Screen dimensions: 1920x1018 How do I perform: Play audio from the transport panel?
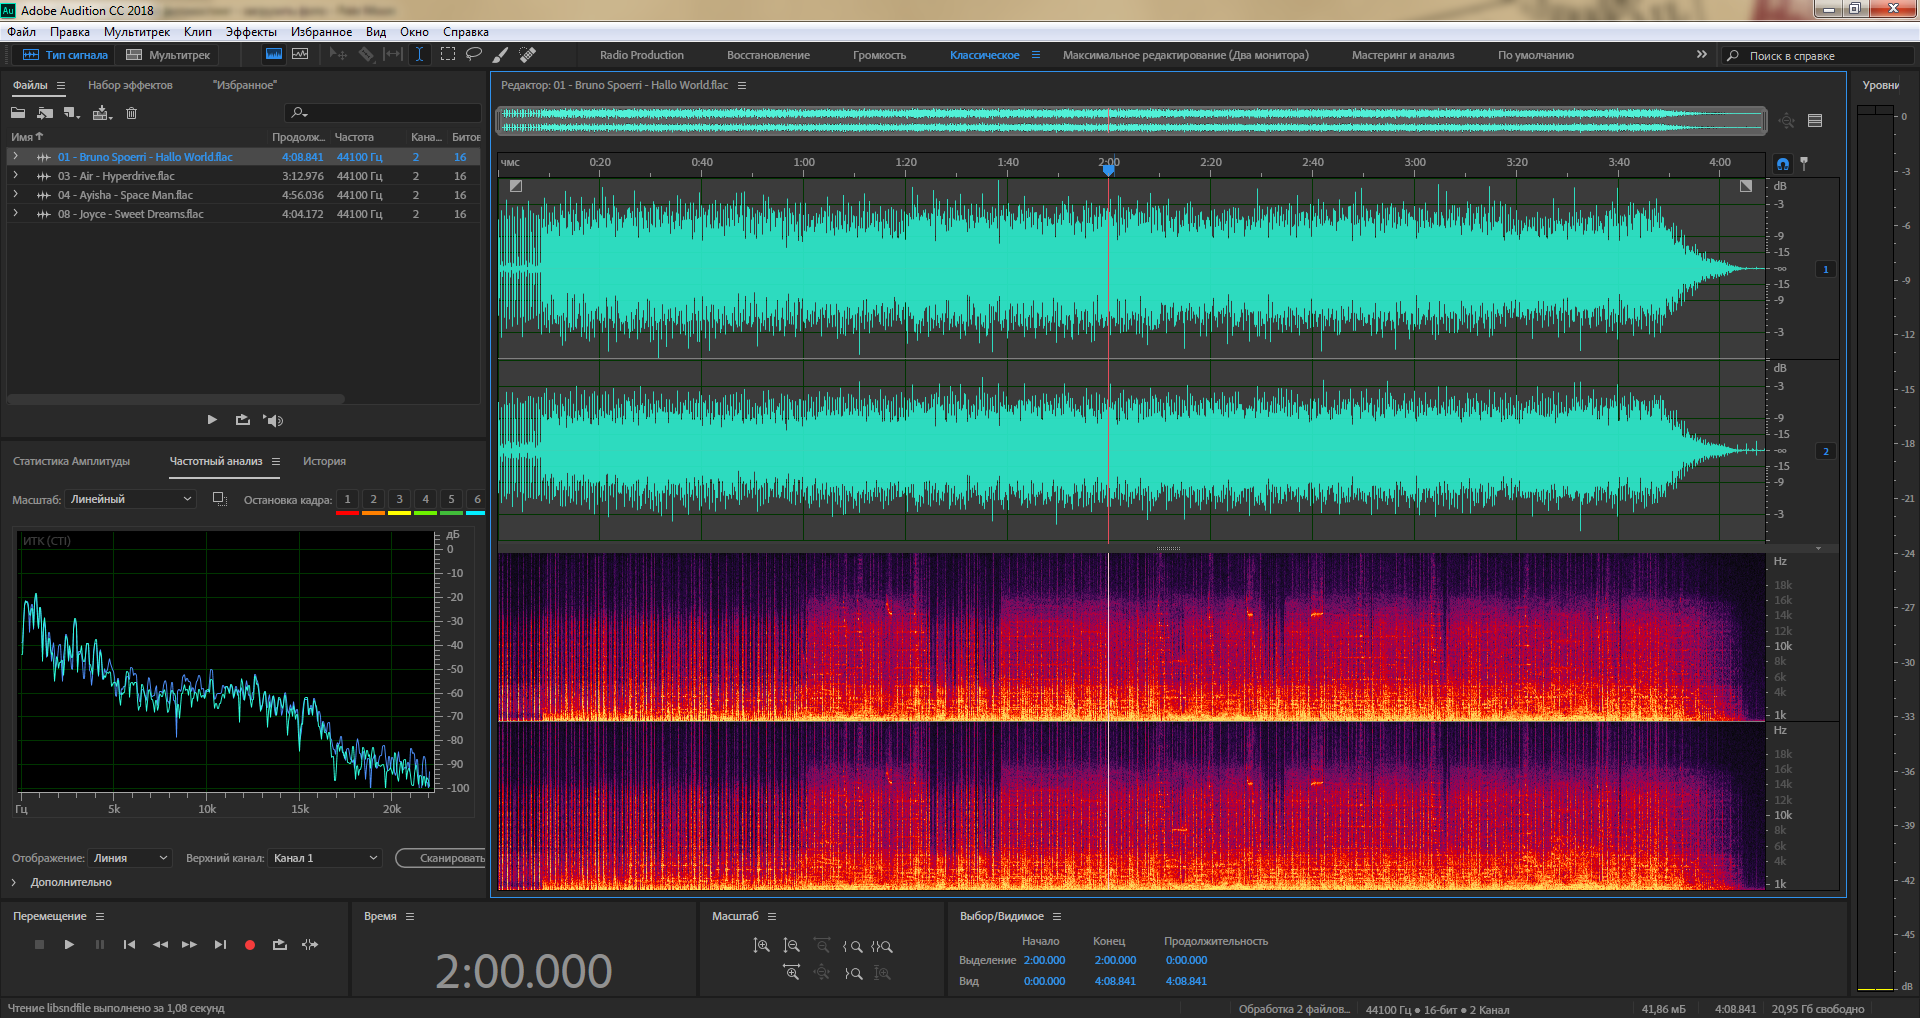click(69, 945)
